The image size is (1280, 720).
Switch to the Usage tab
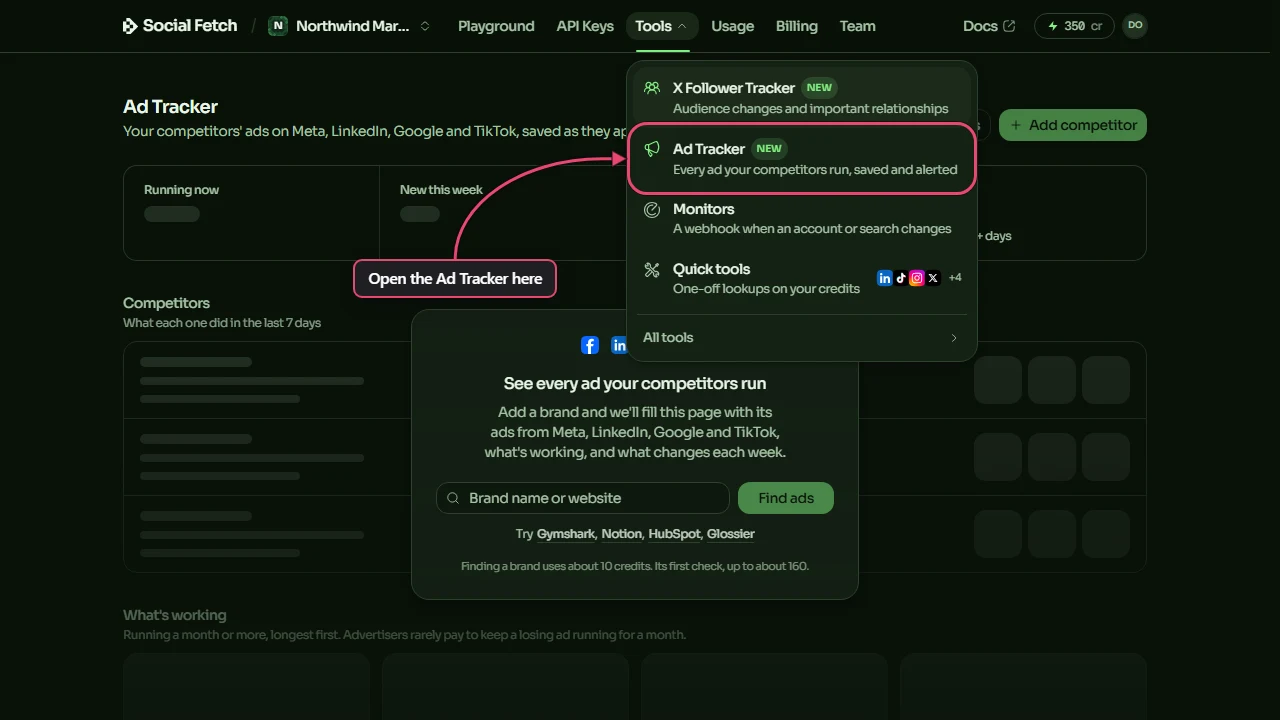pos(733,26)
